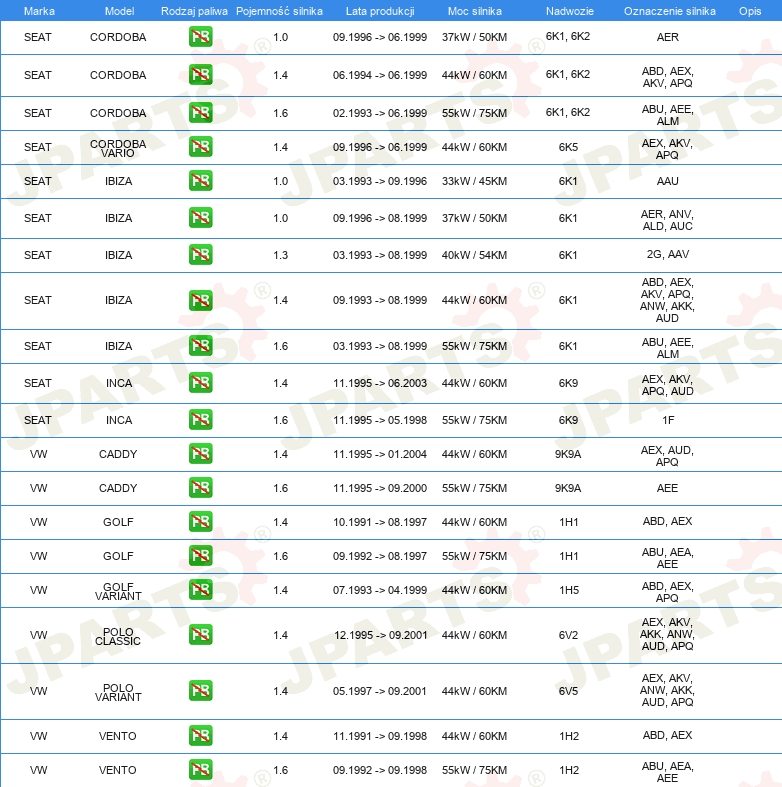
Task: Click fuel icon in Vento 1.6 row
Action: tap(201, 769)
